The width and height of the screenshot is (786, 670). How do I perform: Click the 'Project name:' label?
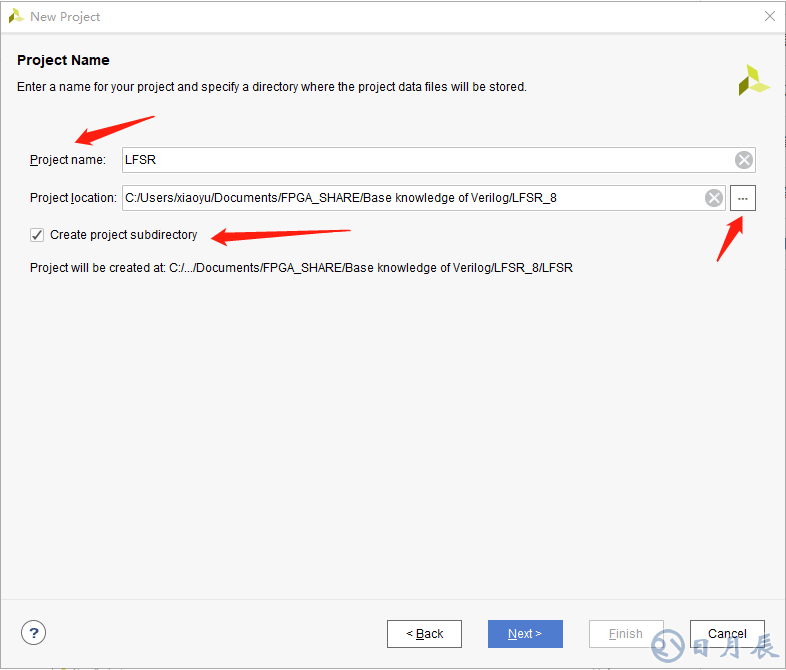pos(67,160)
